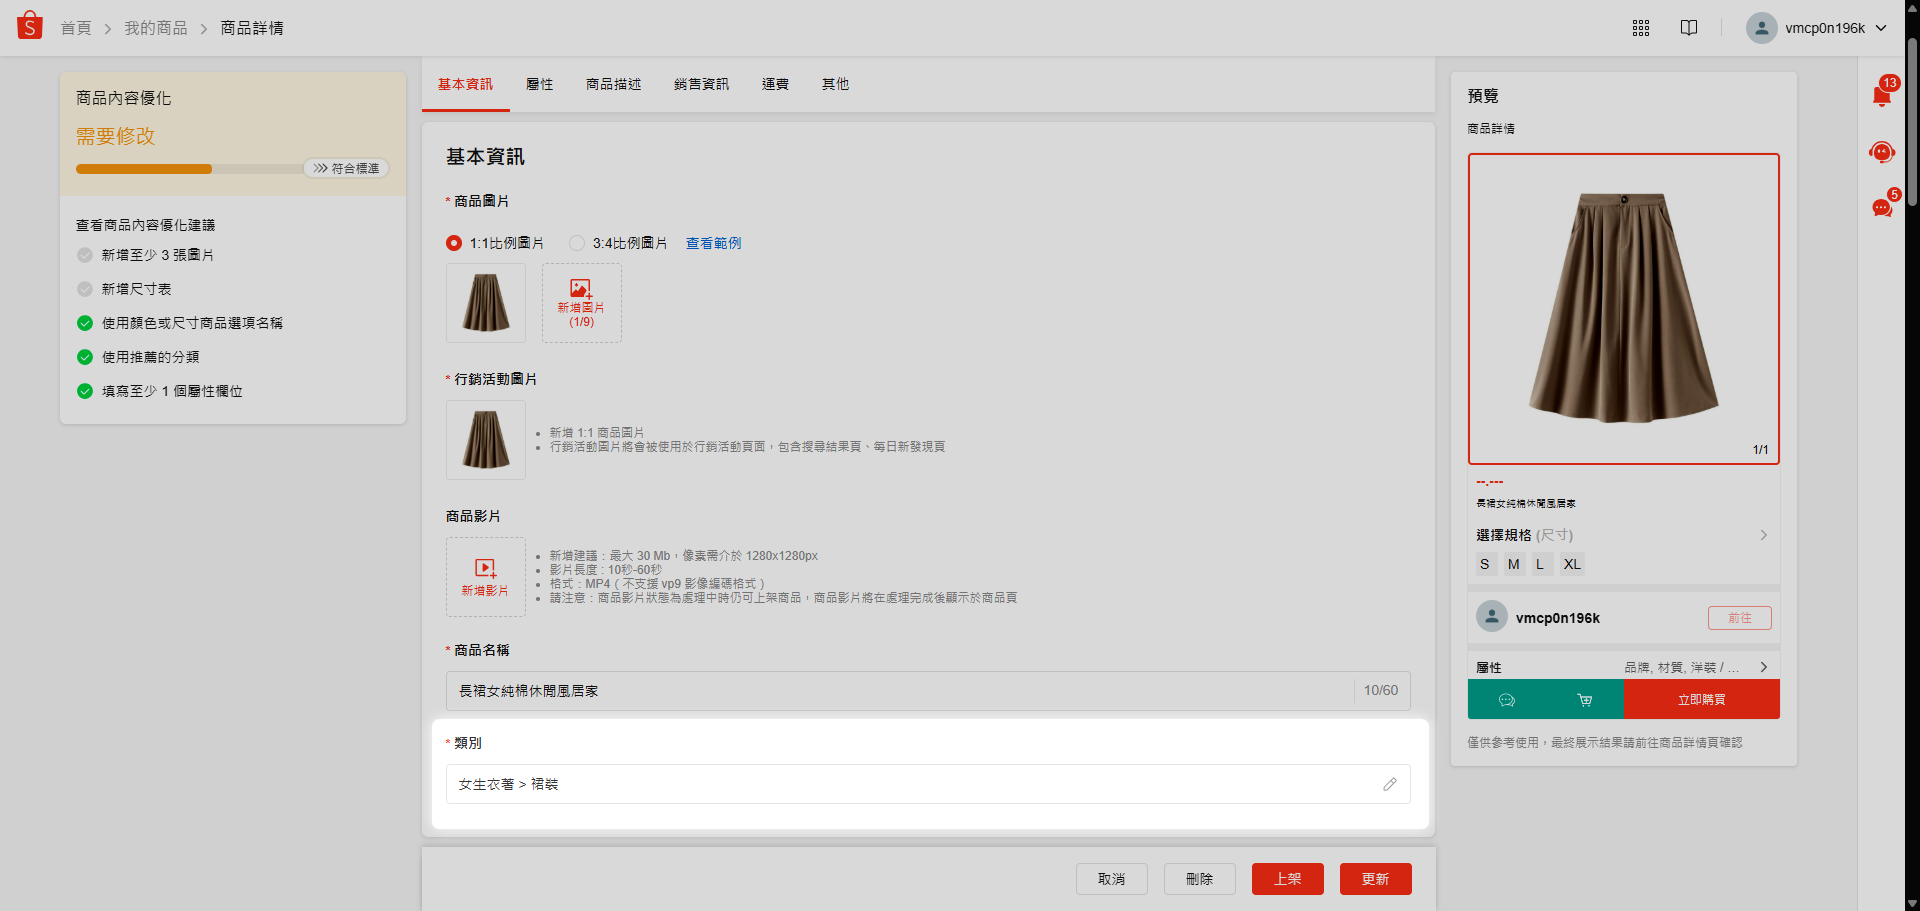
Task: Open chat messages icon with 5 badge
Action: (x=1881, y=208)
